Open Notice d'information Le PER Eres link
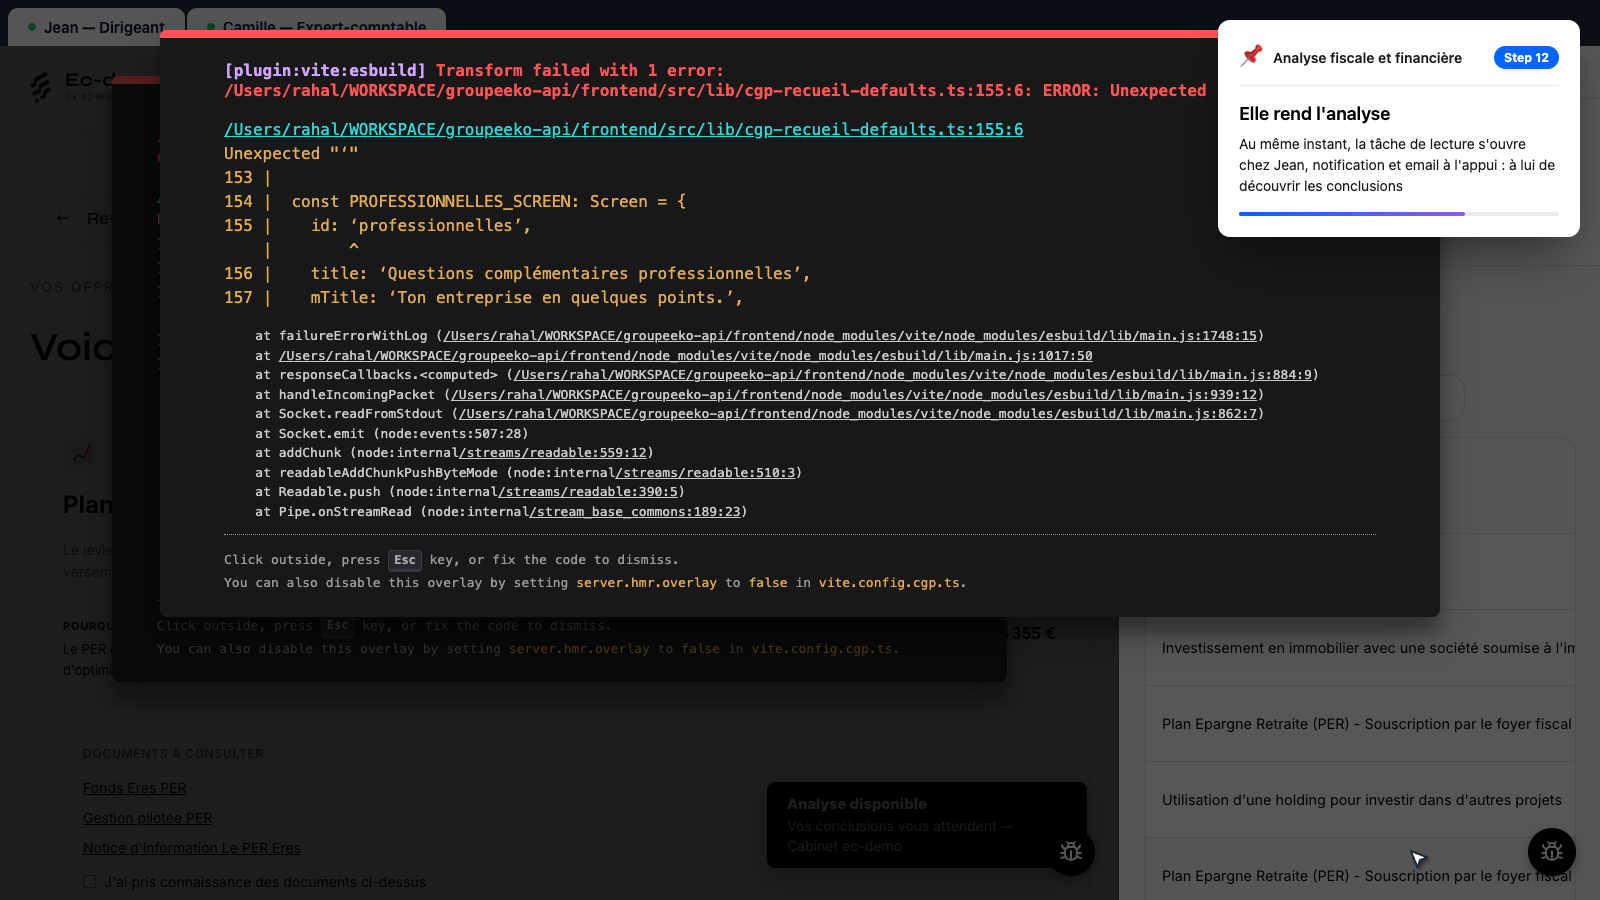The height and width of the screenshot is (900, 1600). (x=192, y=848)
